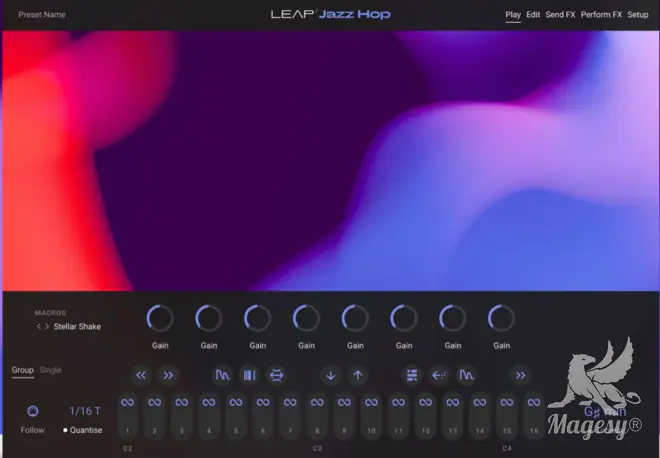Click the up arrow icon

(358, 375)
